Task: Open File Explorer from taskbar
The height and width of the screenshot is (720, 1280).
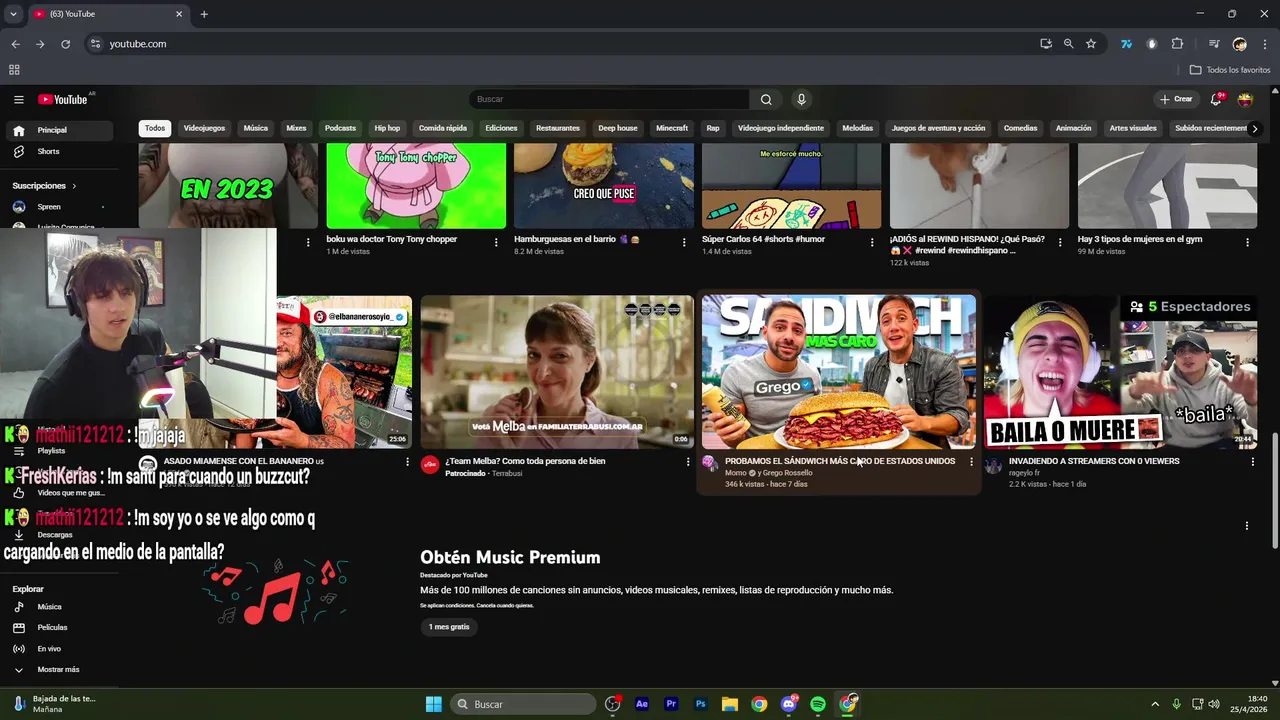Action: (x=730, y=704)
